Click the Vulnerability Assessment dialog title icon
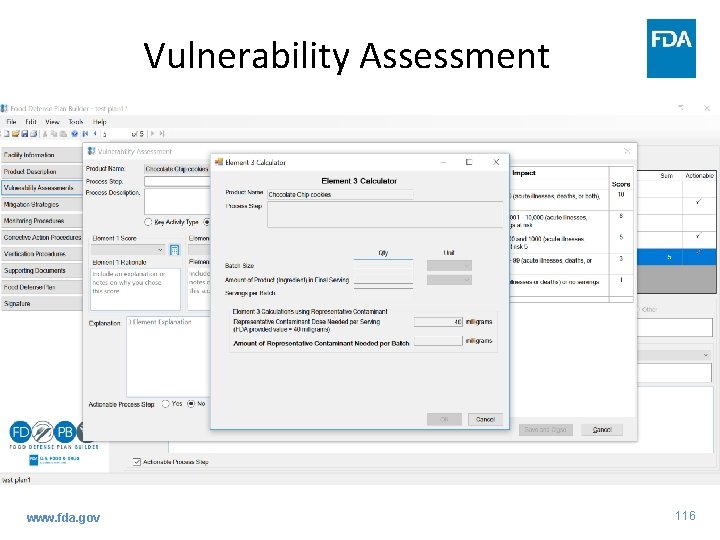This screenshot has width=720, height=540. point(91,151)
